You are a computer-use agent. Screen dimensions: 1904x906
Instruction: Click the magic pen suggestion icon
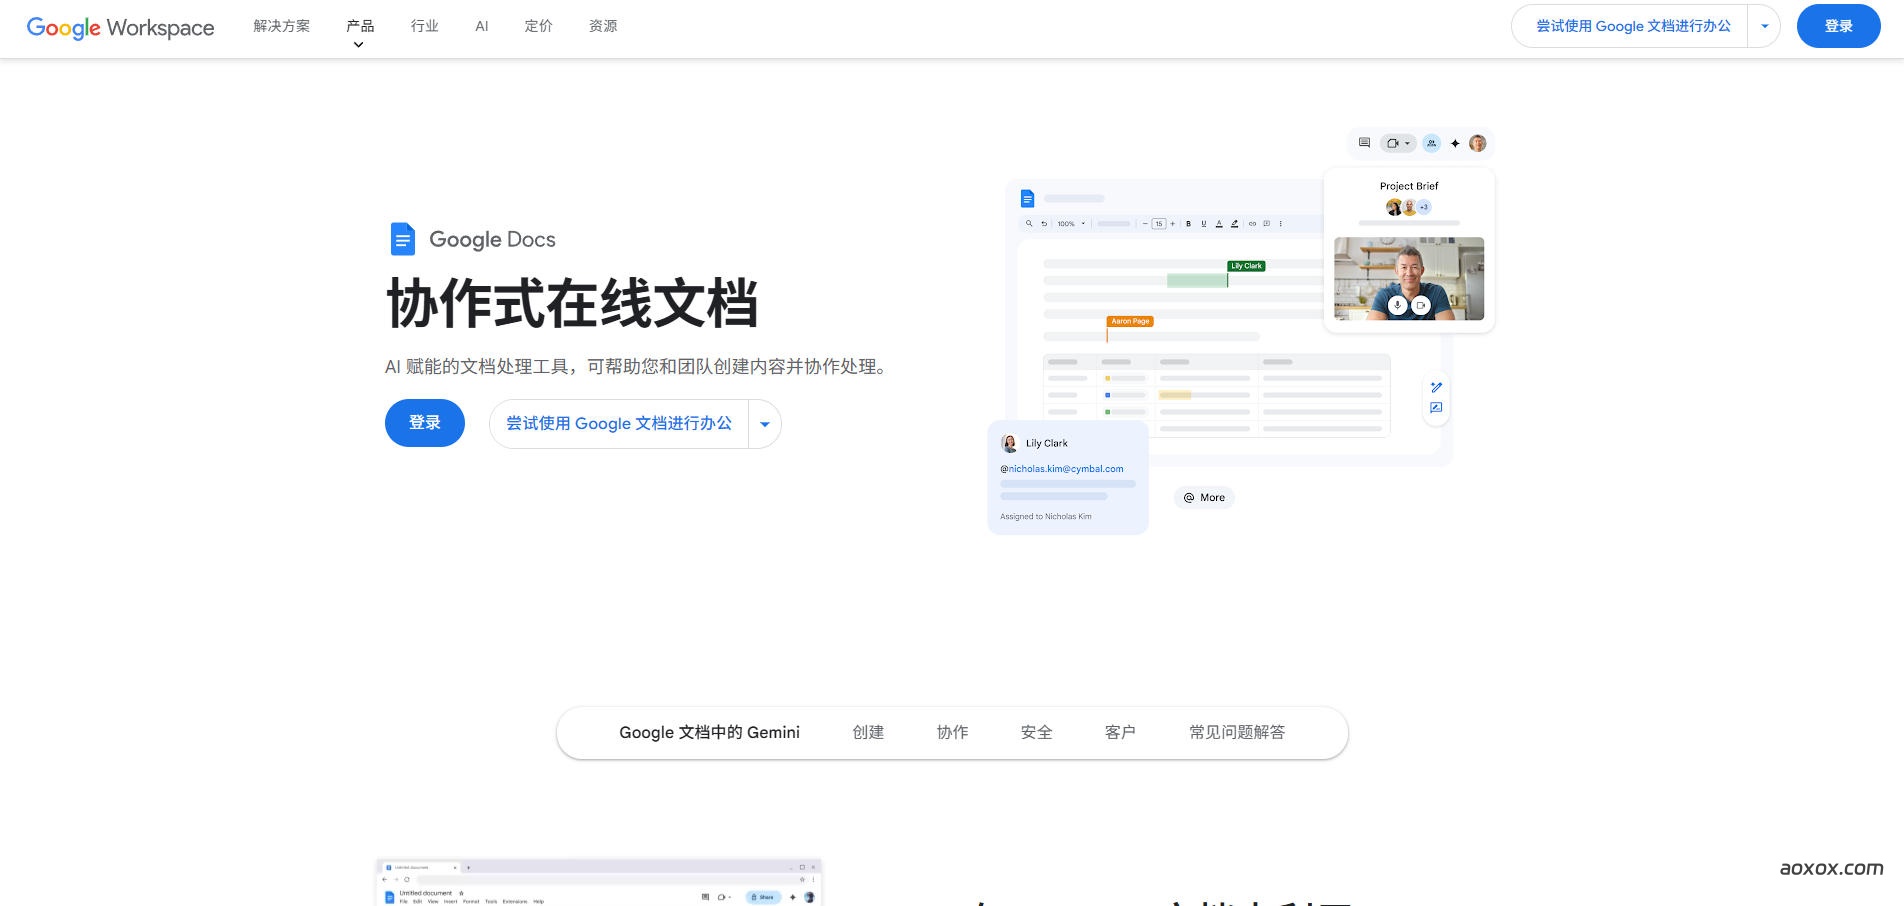click(x=1436, y=387)
